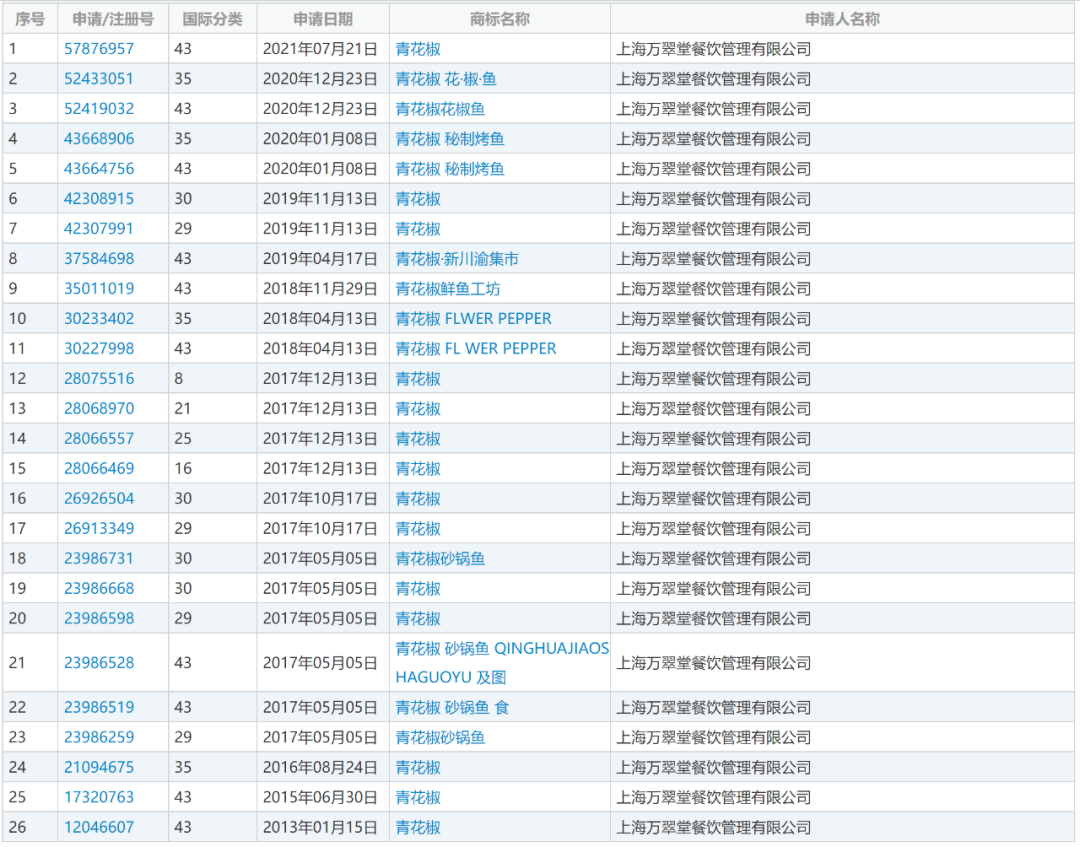Screen dimensions: 1080x847
Task: Open trademark 青花椒鲜鱼工坊
Action: [x=448, y=289]
